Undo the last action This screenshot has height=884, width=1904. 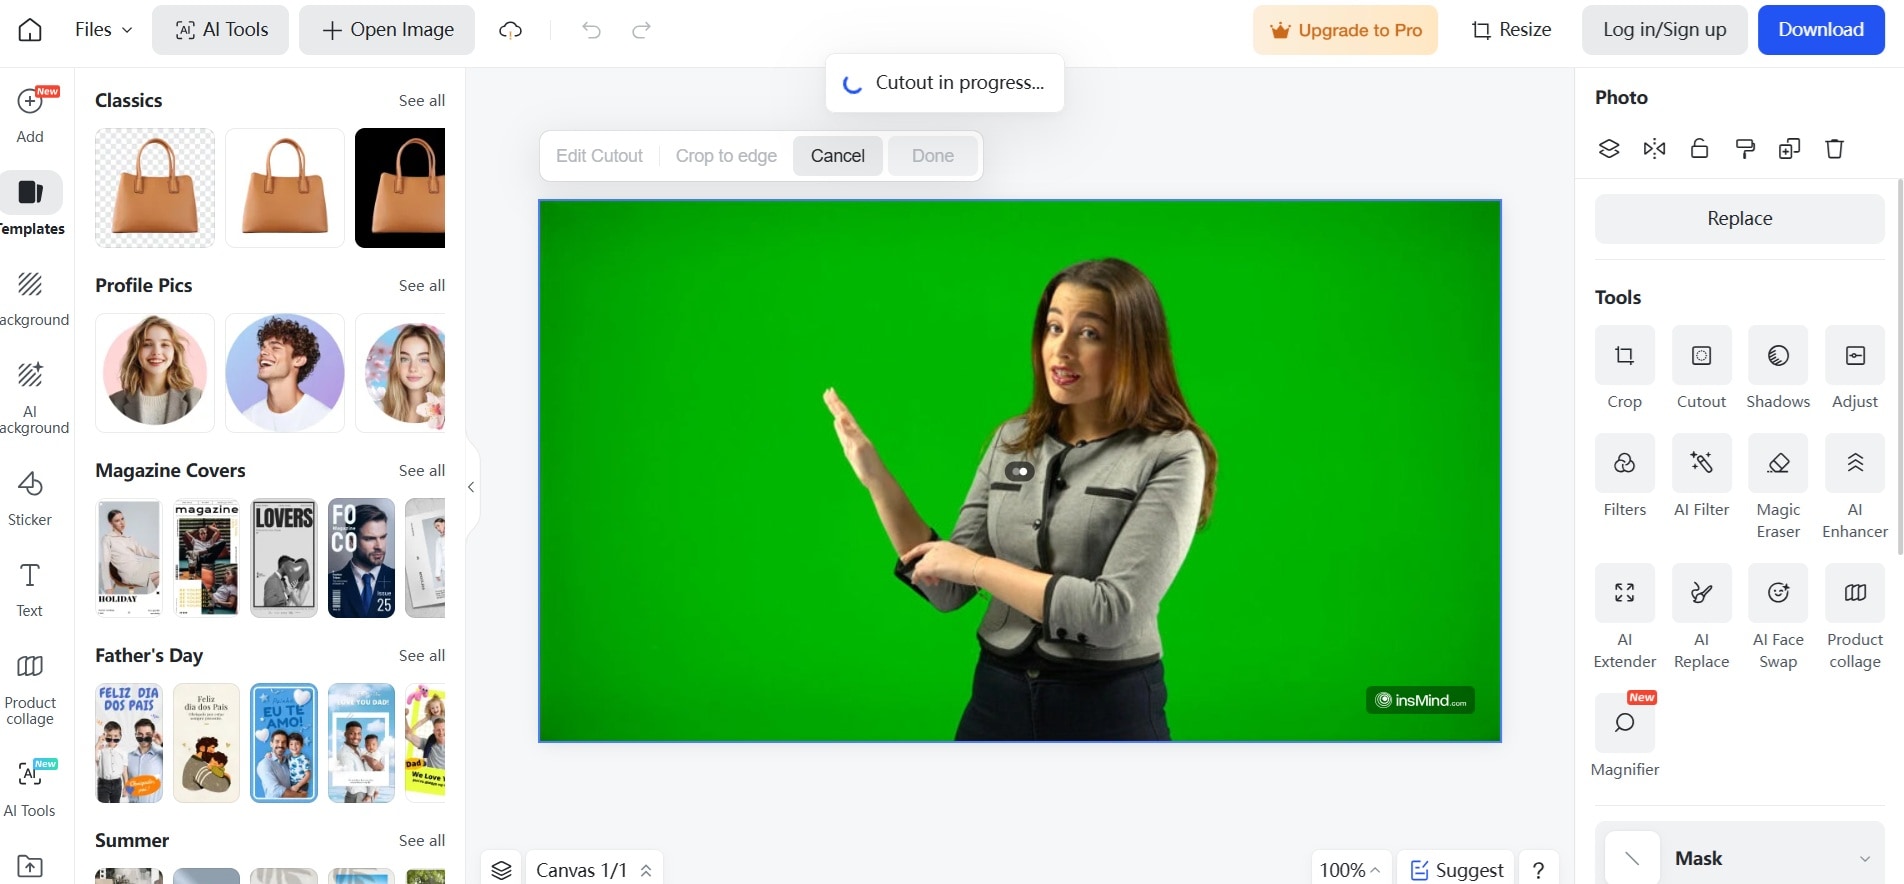pyautogui.click(x=591, y=30)
